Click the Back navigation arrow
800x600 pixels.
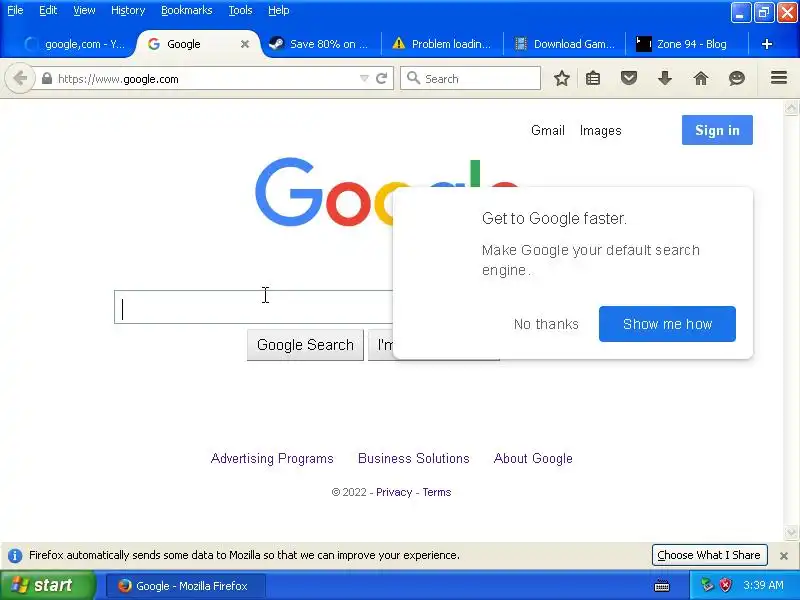pos(20,79)
